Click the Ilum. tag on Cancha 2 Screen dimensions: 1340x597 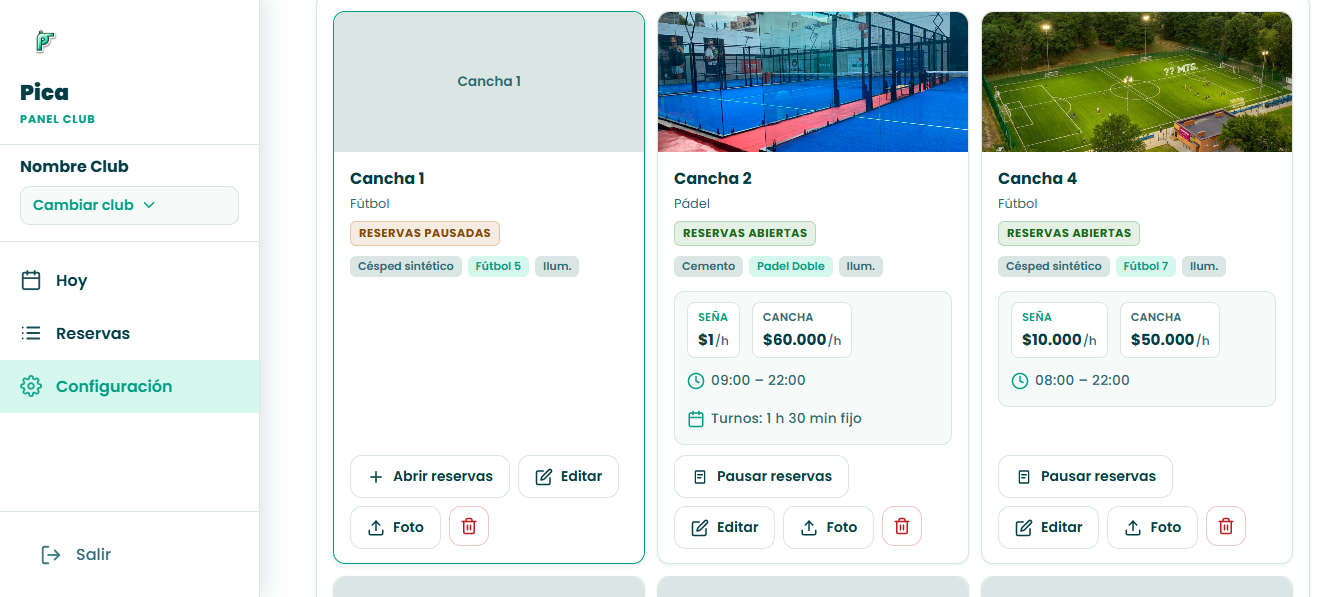(x=861, y=267)
